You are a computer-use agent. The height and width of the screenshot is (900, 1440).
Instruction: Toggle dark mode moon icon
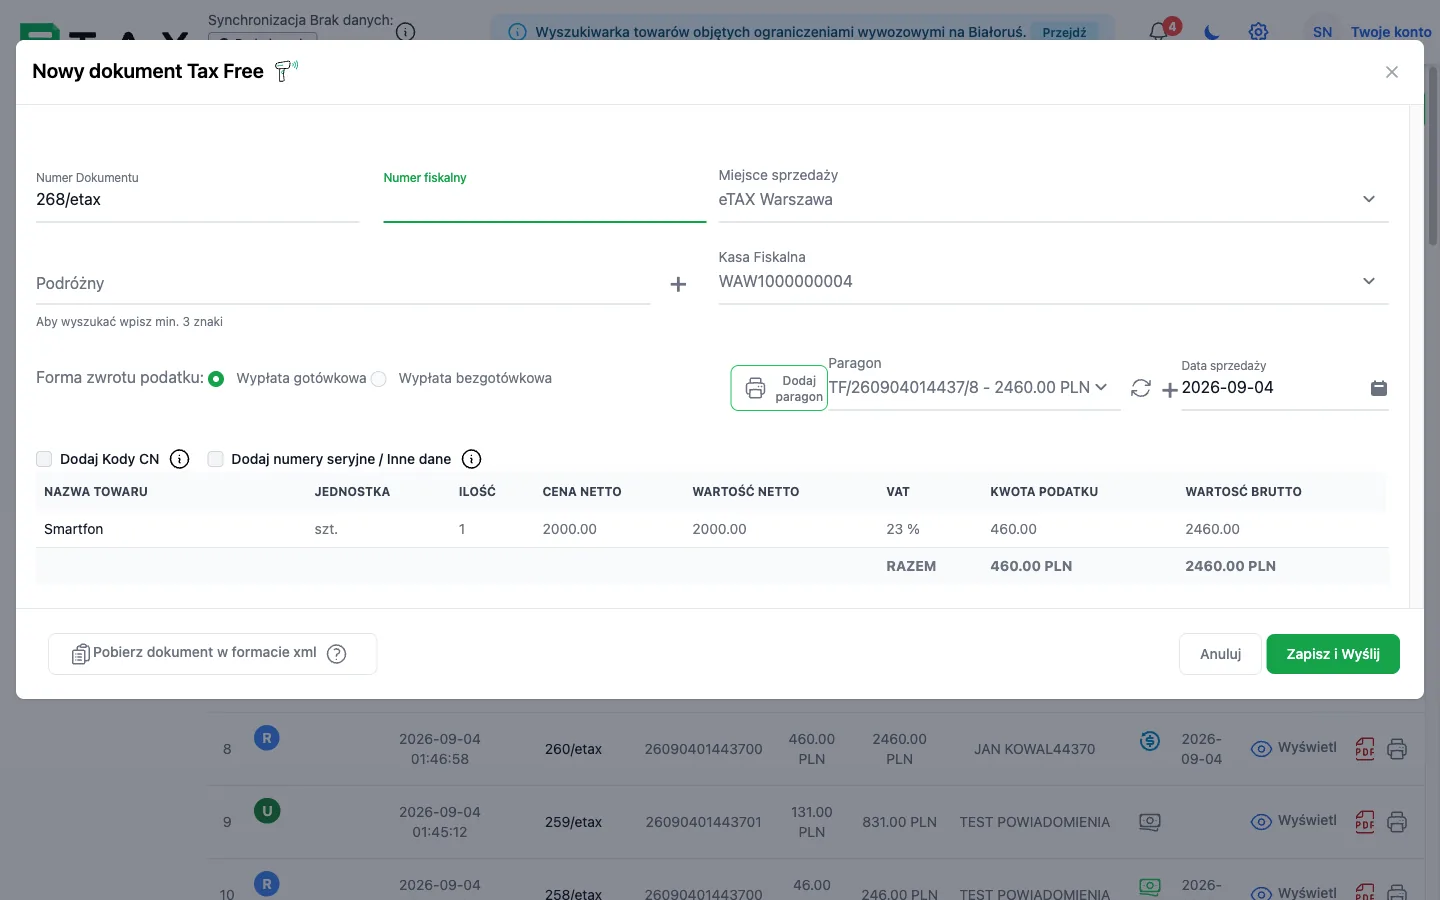(x=1212, y=32)
